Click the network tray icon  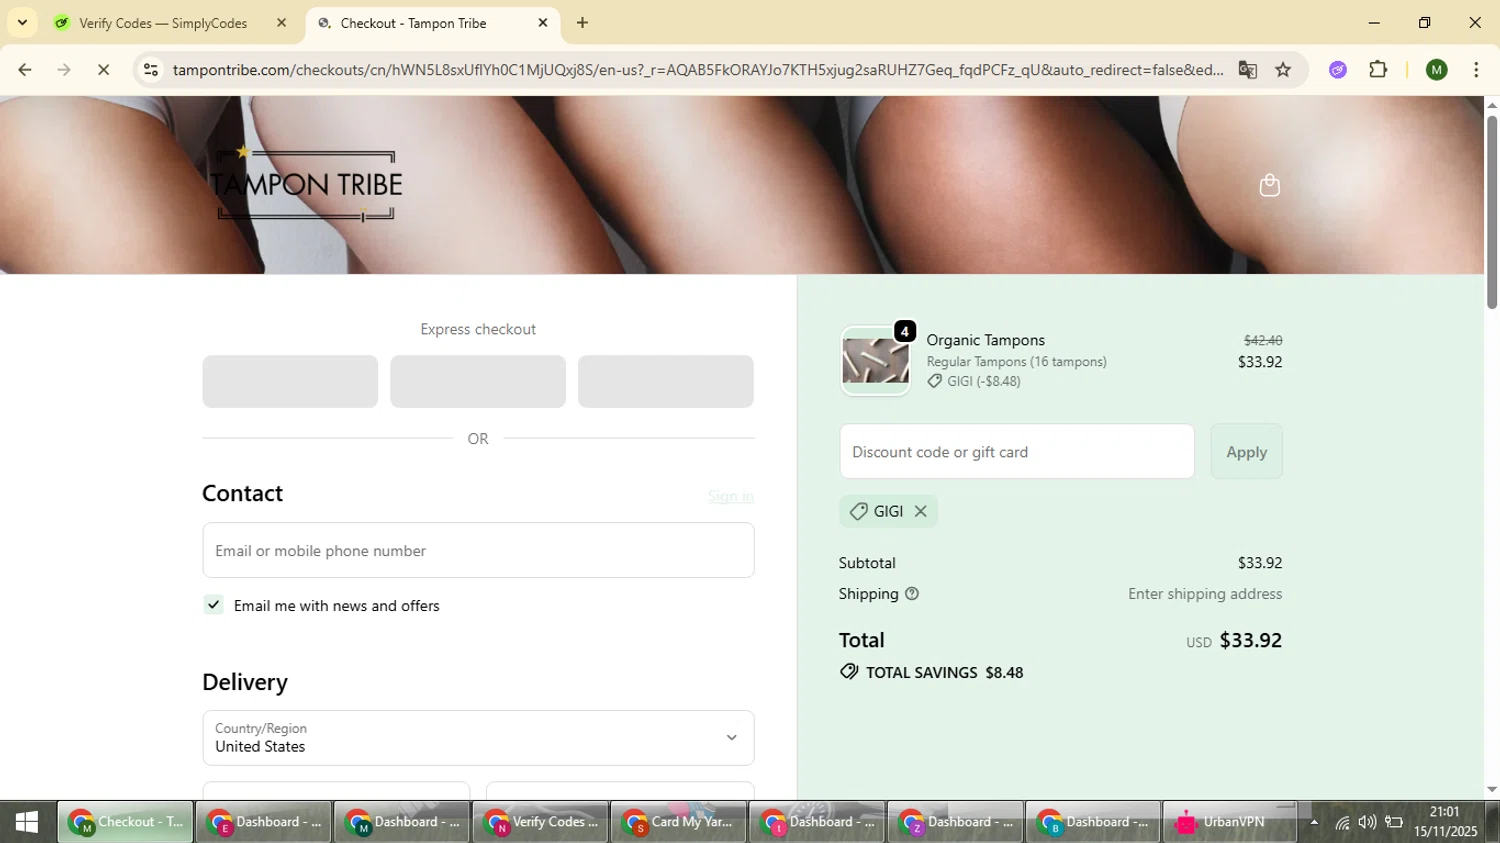tap(1342, 823)
